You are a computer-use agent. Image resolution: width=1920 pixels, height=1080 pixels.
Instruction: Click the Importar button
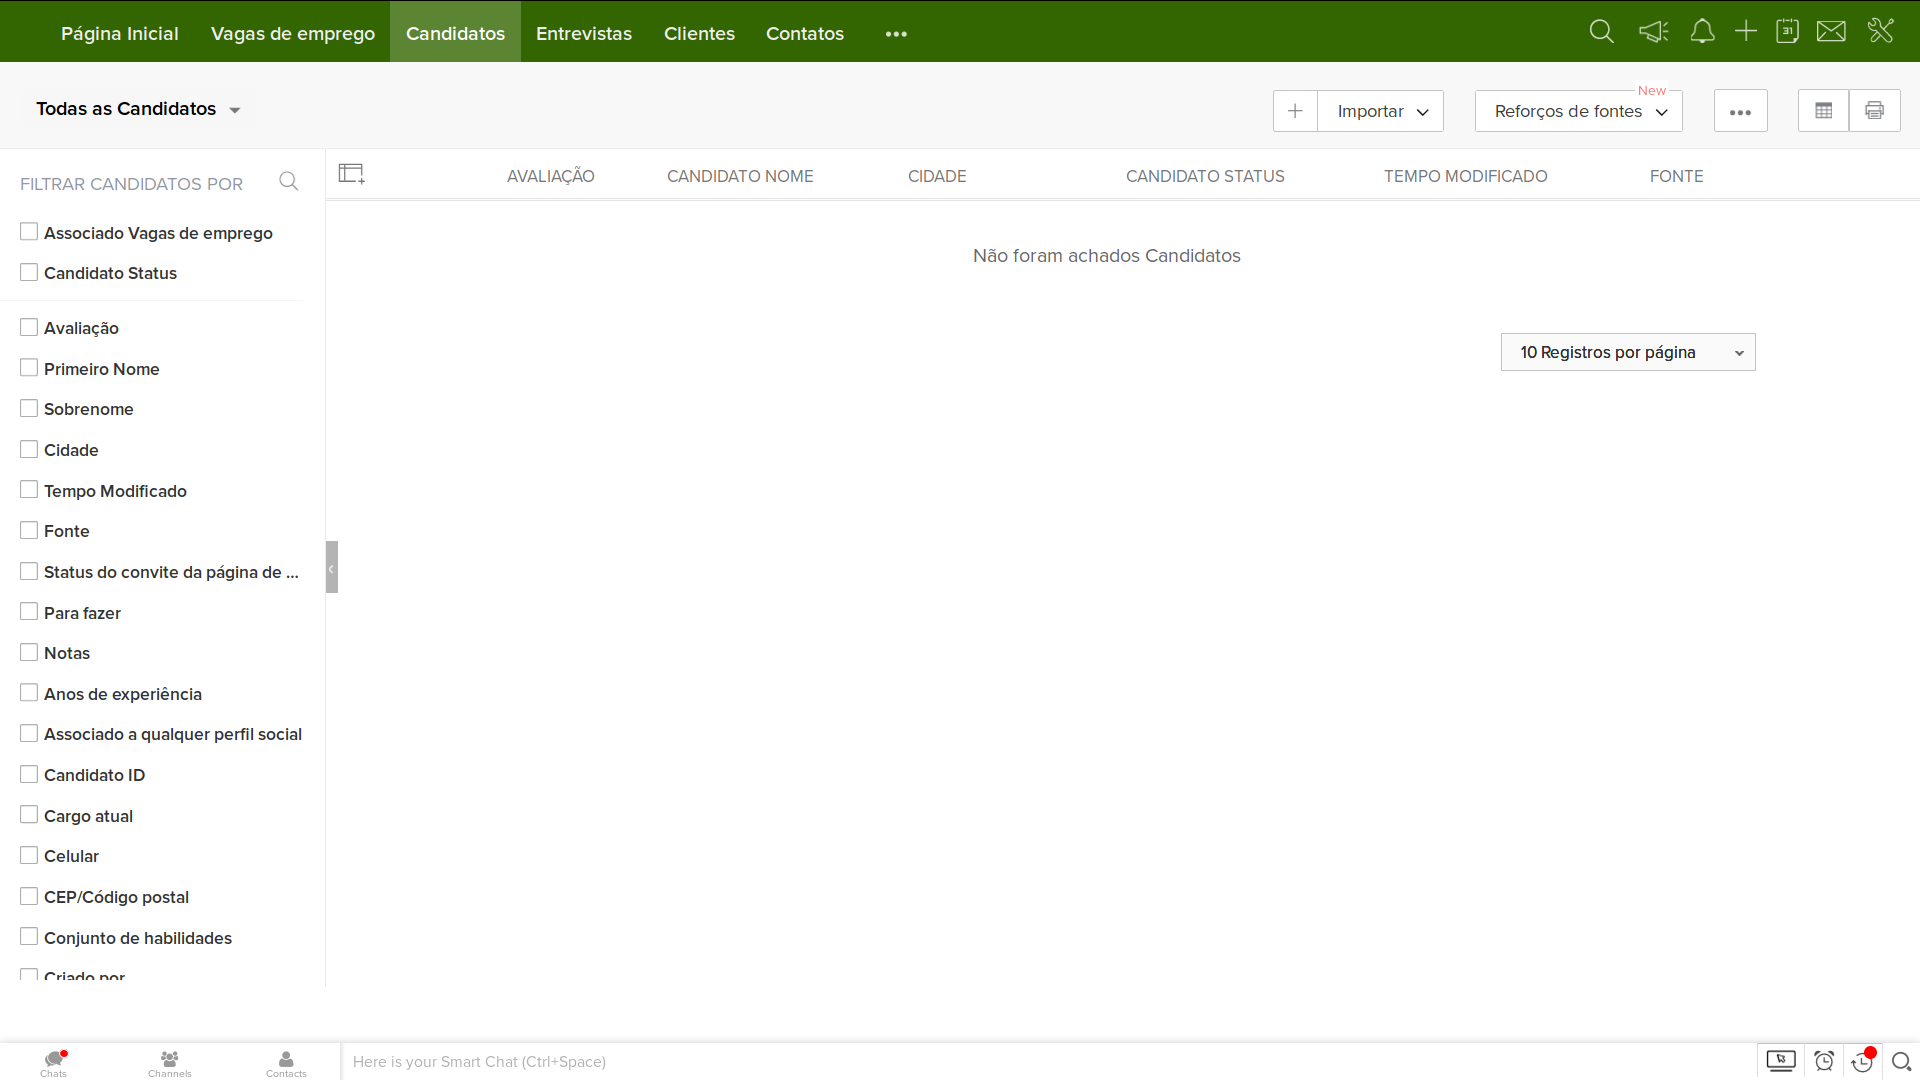(x=1381, y=111)
